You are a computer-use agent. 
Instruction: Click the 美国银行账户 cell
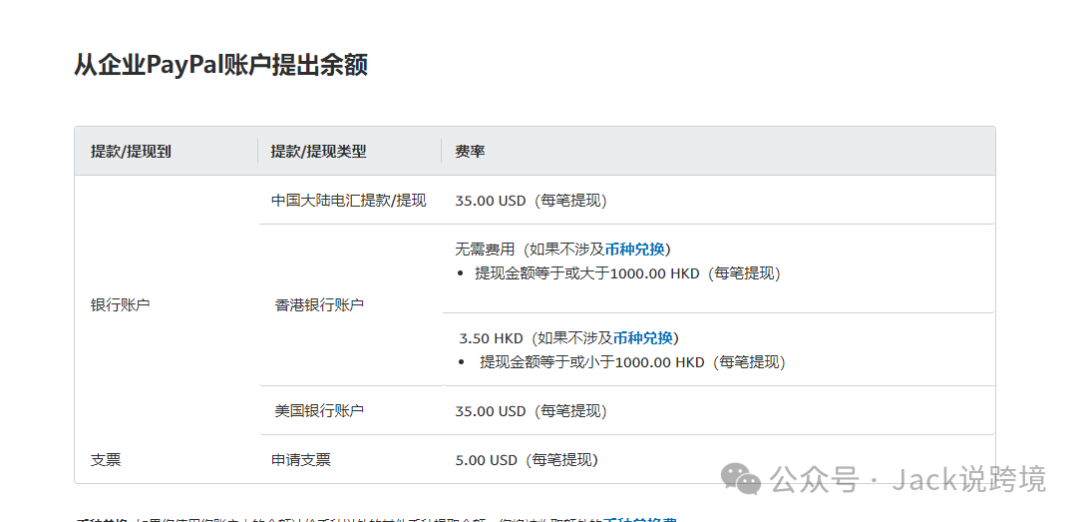(x=319, y=411)
